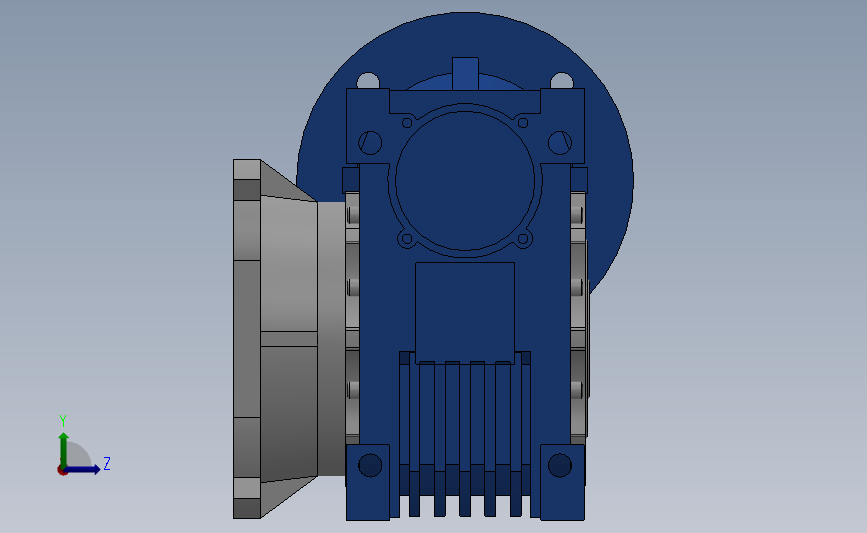The width and height of the screenshot is (867, 533).
Task: Select the top-right lifting hole of gearbox
Action: (x=562, y=81)
